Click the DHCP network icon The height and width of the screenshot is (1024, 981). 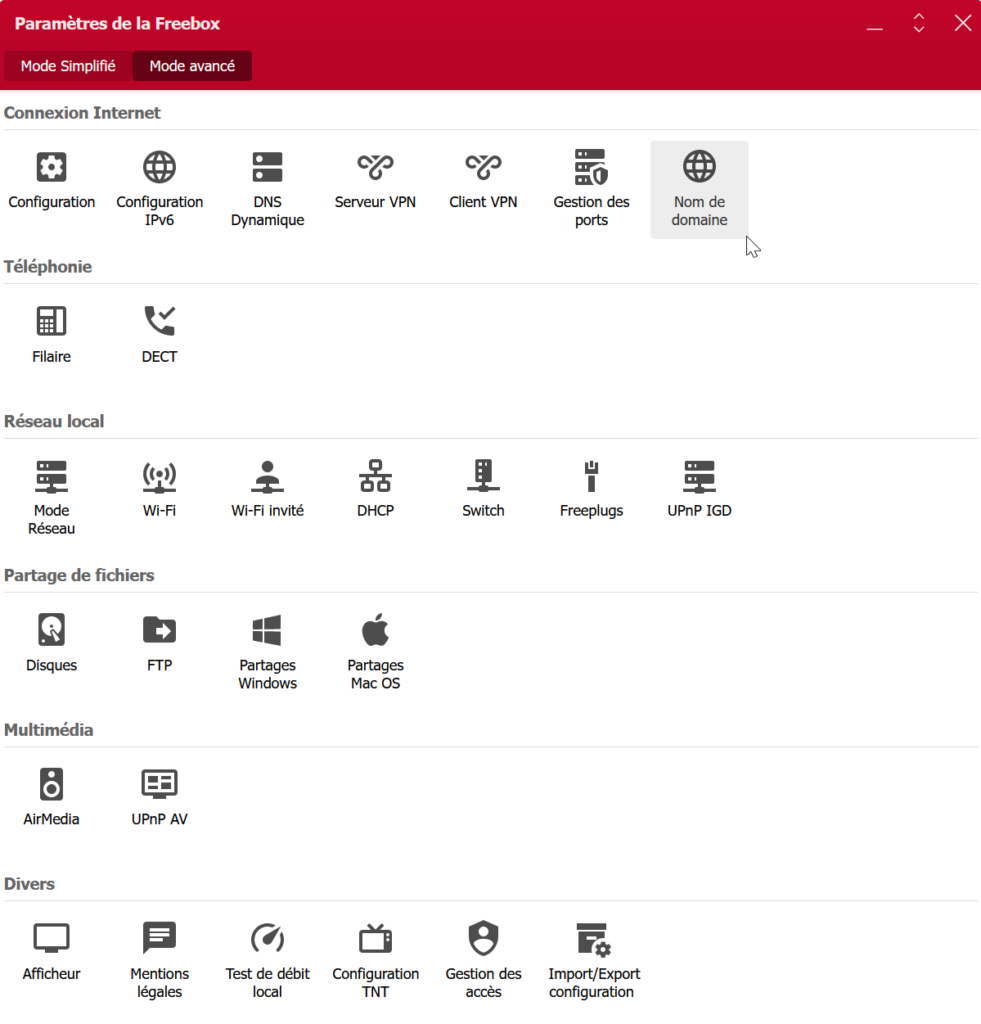coord(375,477)
